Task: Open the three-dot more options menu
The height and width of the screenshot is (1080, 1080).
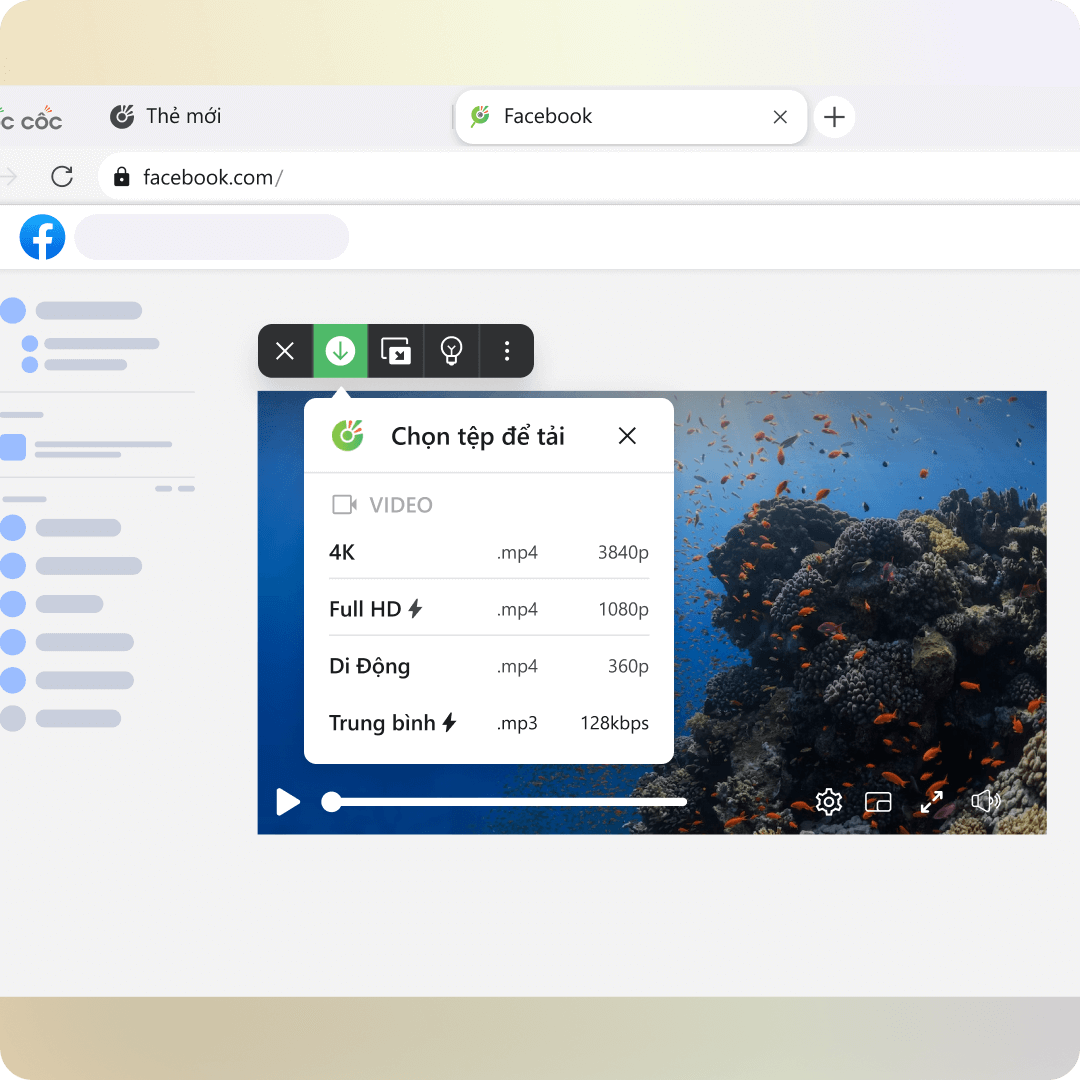Action: 507,351
